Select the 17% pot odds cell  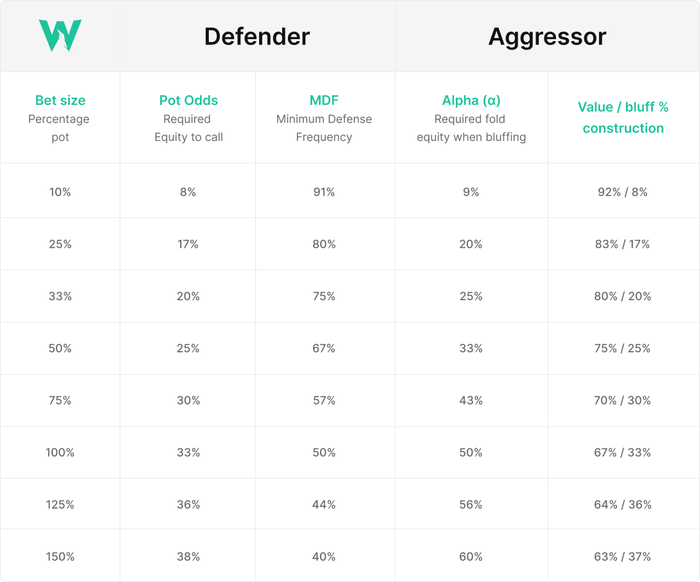click(x=188, y=244)
